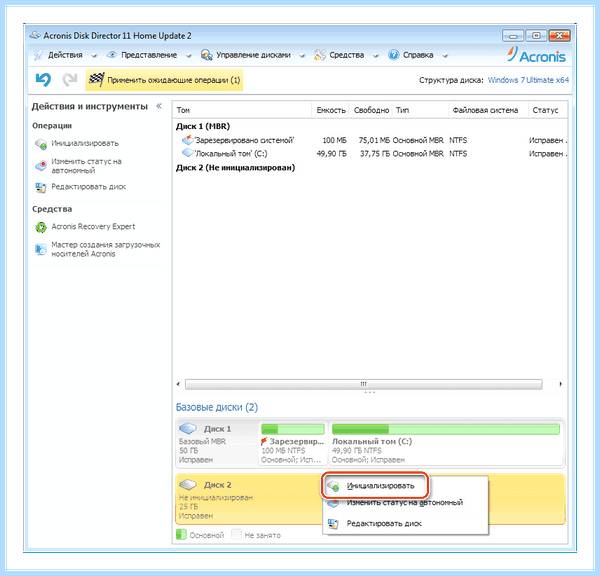
Task: Click the 'Базовые диски (2)' heading
Action: tap(217, 407)
